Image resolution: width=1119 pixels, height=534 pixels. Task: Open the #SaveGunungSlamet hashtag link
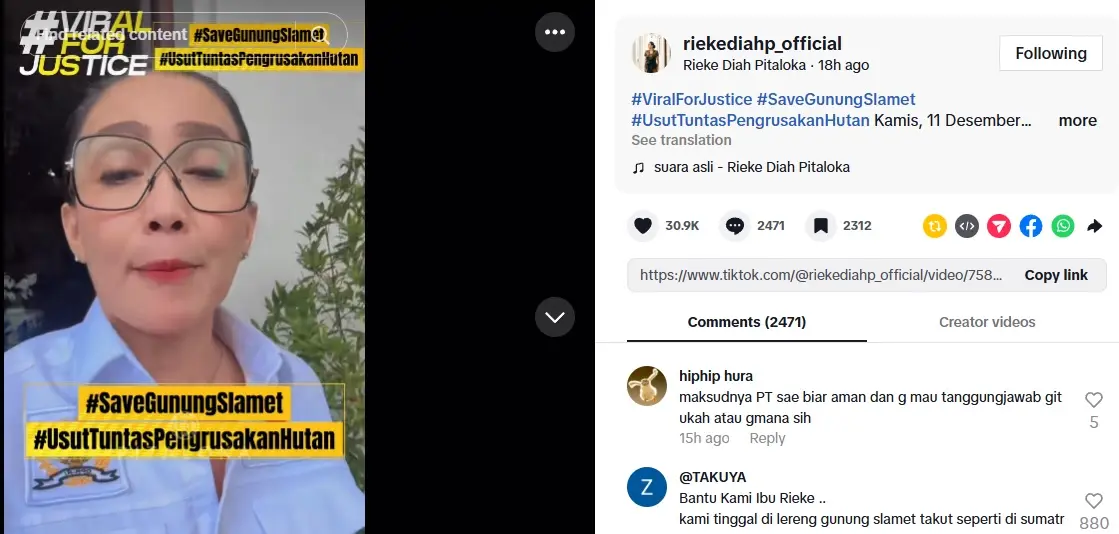click(x=836, y=99)
